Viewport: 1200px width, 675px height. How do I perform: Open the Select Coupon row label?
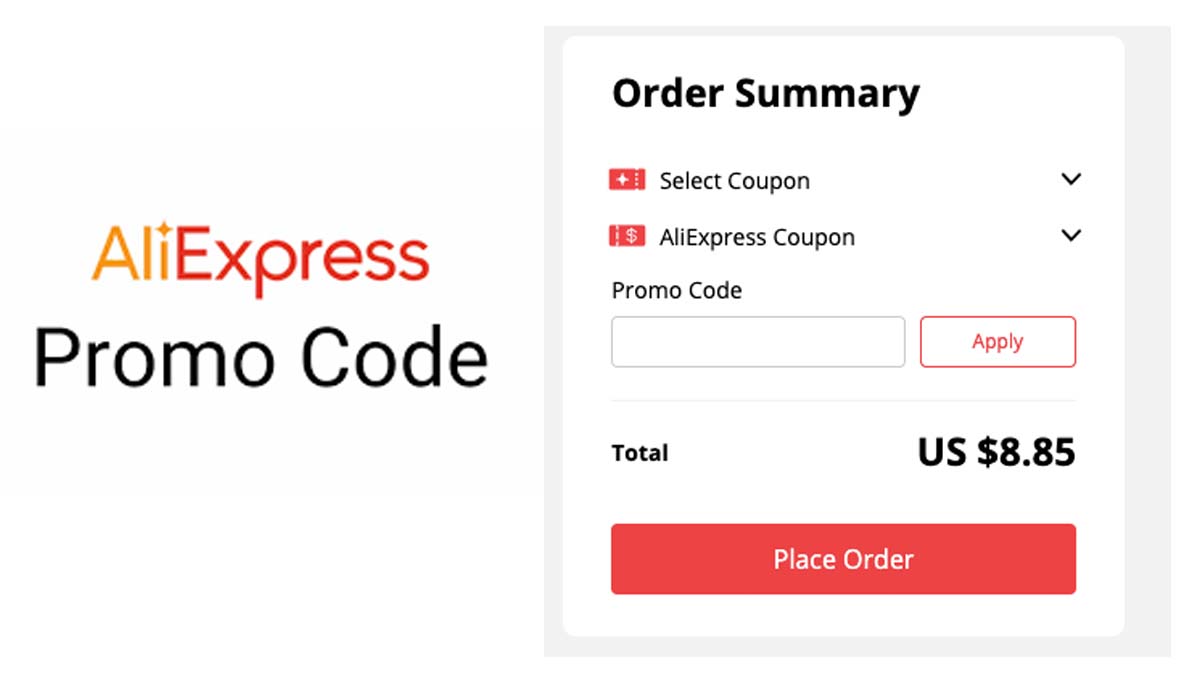734,181
